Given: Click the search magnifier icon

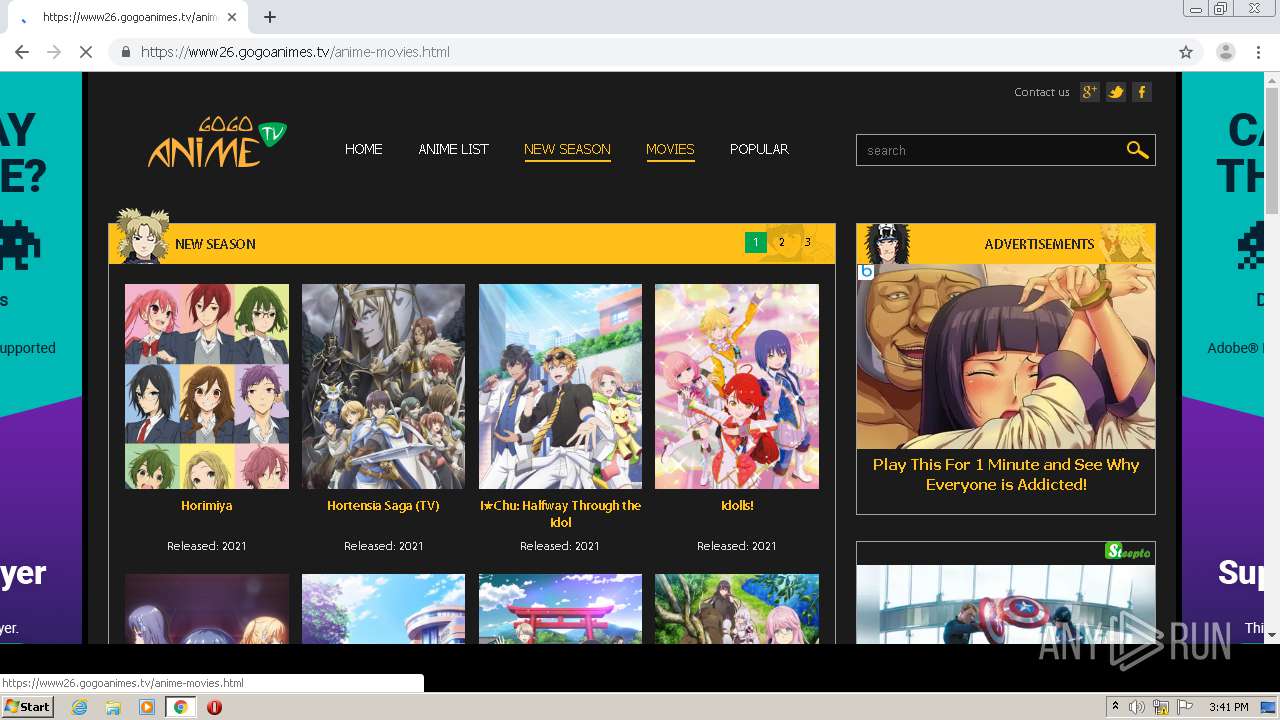Looking at the screenshot, I should (1137, 150).
